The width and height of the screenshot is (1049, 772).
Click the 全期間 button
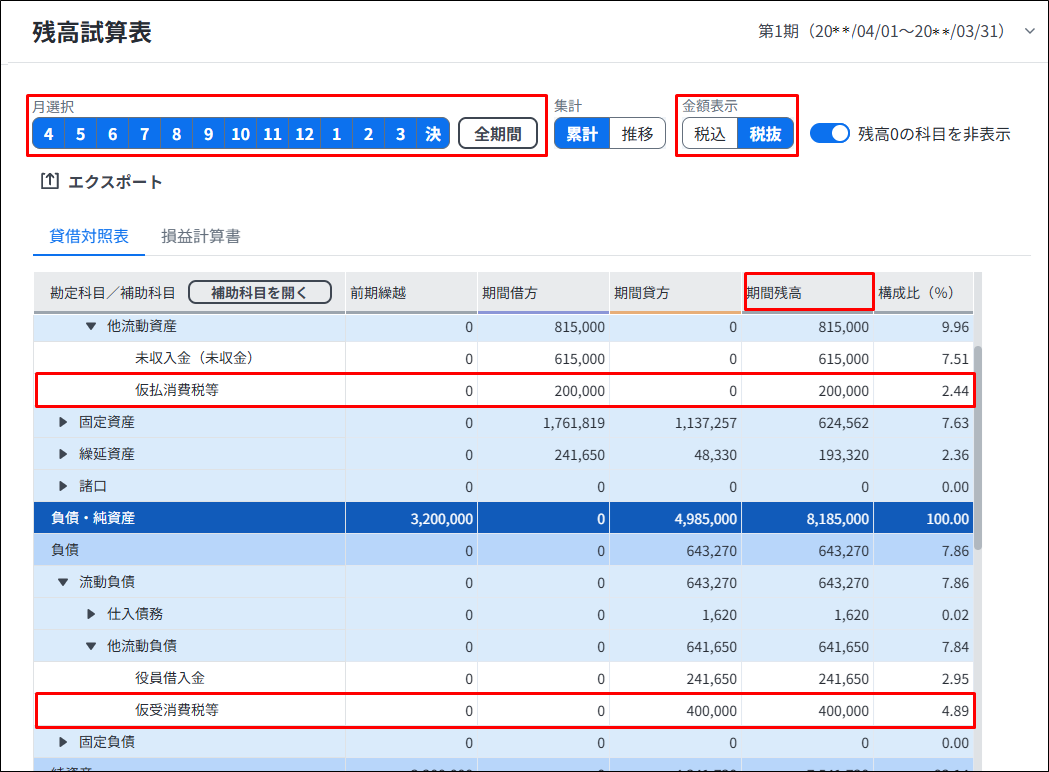(x=498, y=134)
